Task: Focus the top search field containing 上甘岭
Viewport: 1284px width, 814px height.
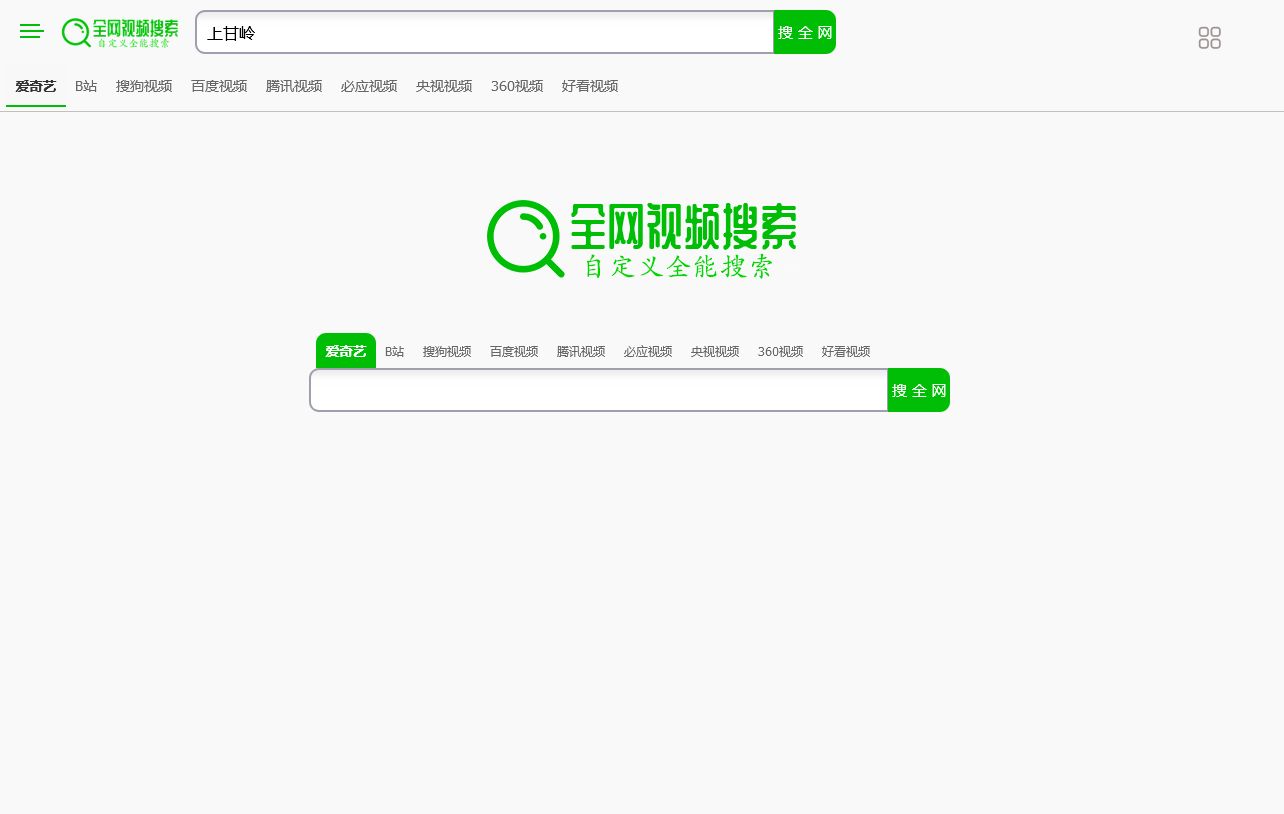Action: (x=485, y=32)
